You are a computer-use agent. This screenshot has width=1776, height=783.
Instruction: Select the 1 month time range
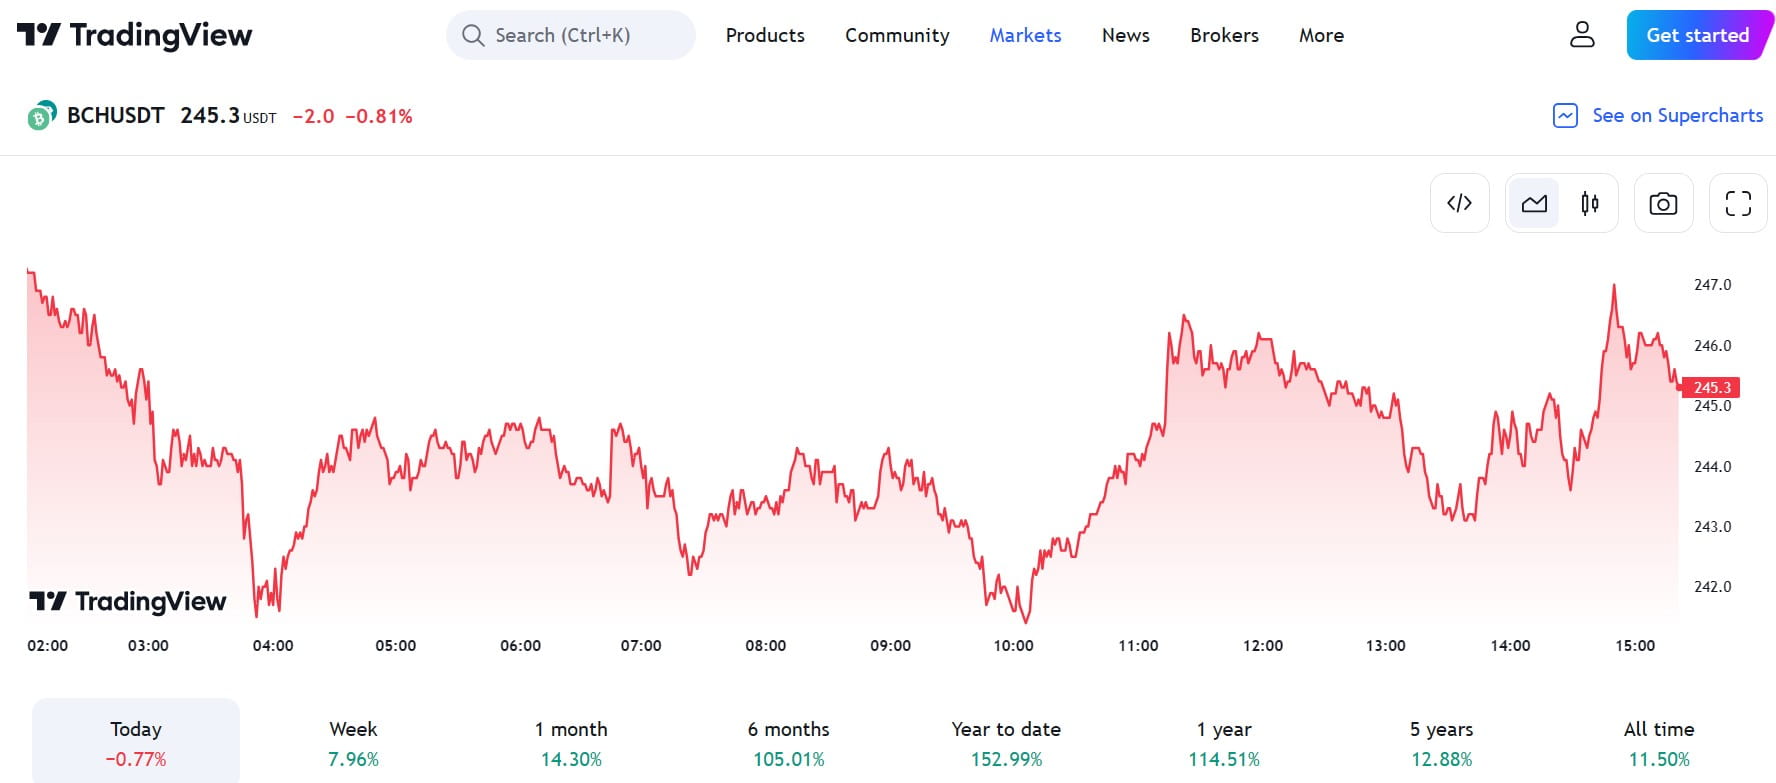(x=571, y=743)
